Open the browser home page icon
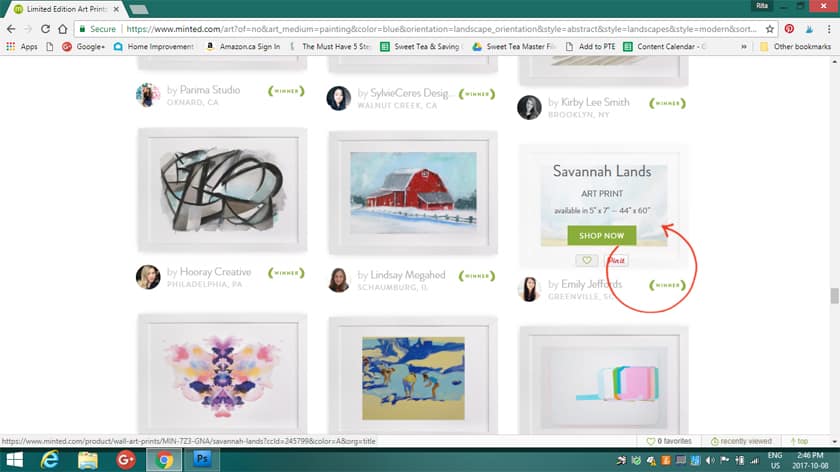 coord(63,29)
